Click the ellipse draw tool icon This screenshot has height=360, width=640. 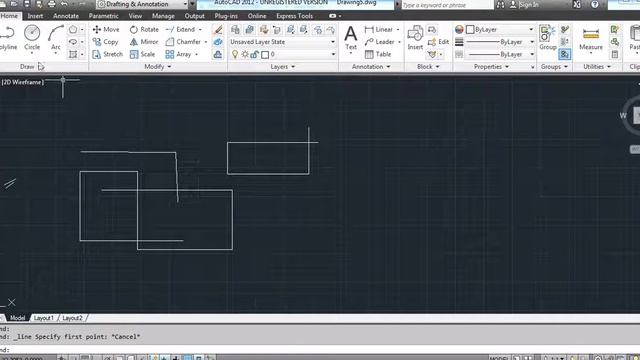73,42
